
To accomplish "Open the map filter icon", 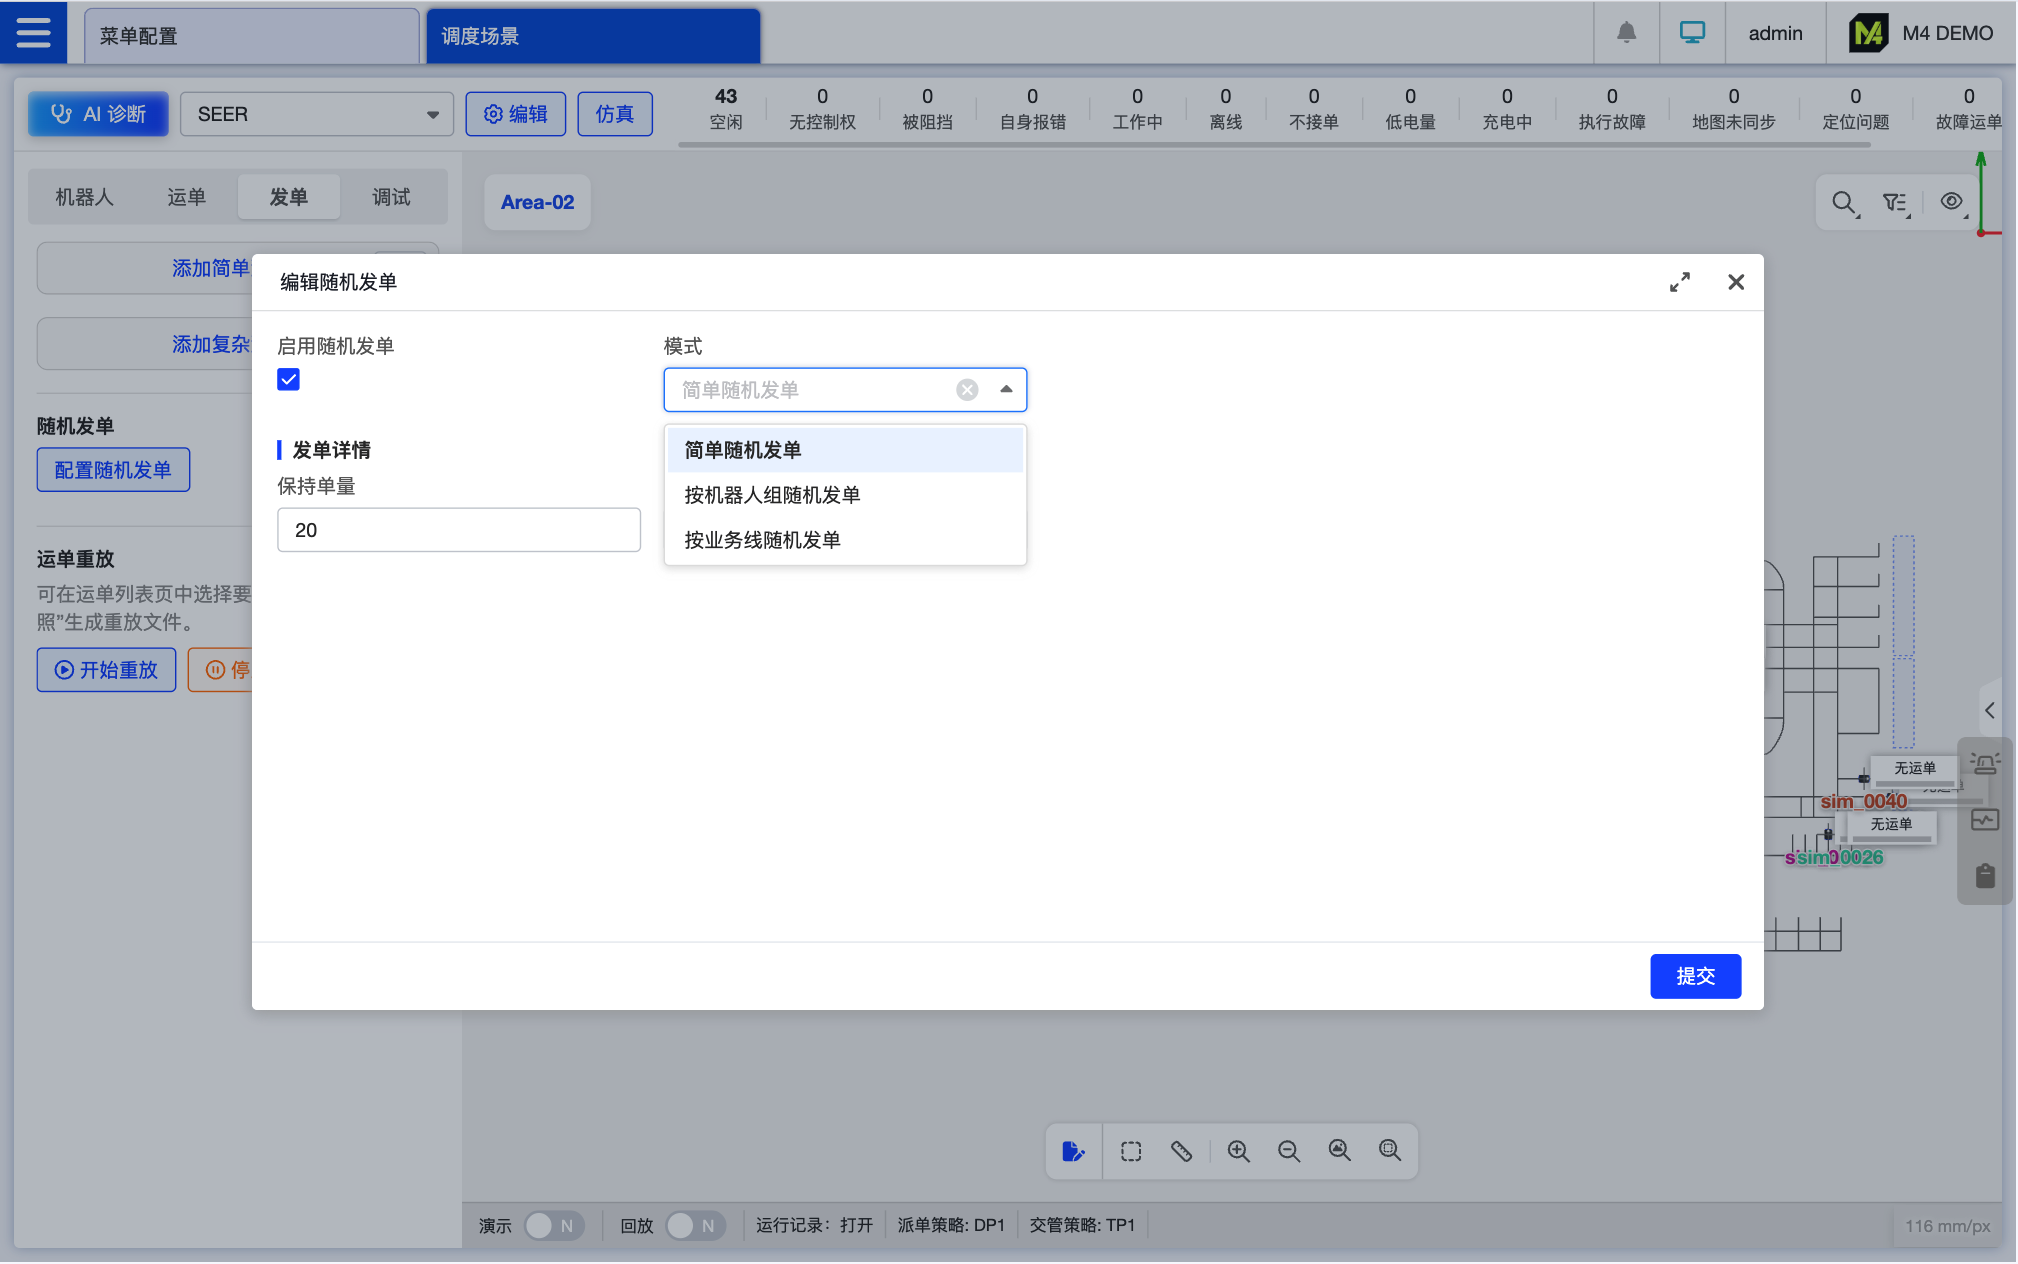I will tap(1895, 203).
